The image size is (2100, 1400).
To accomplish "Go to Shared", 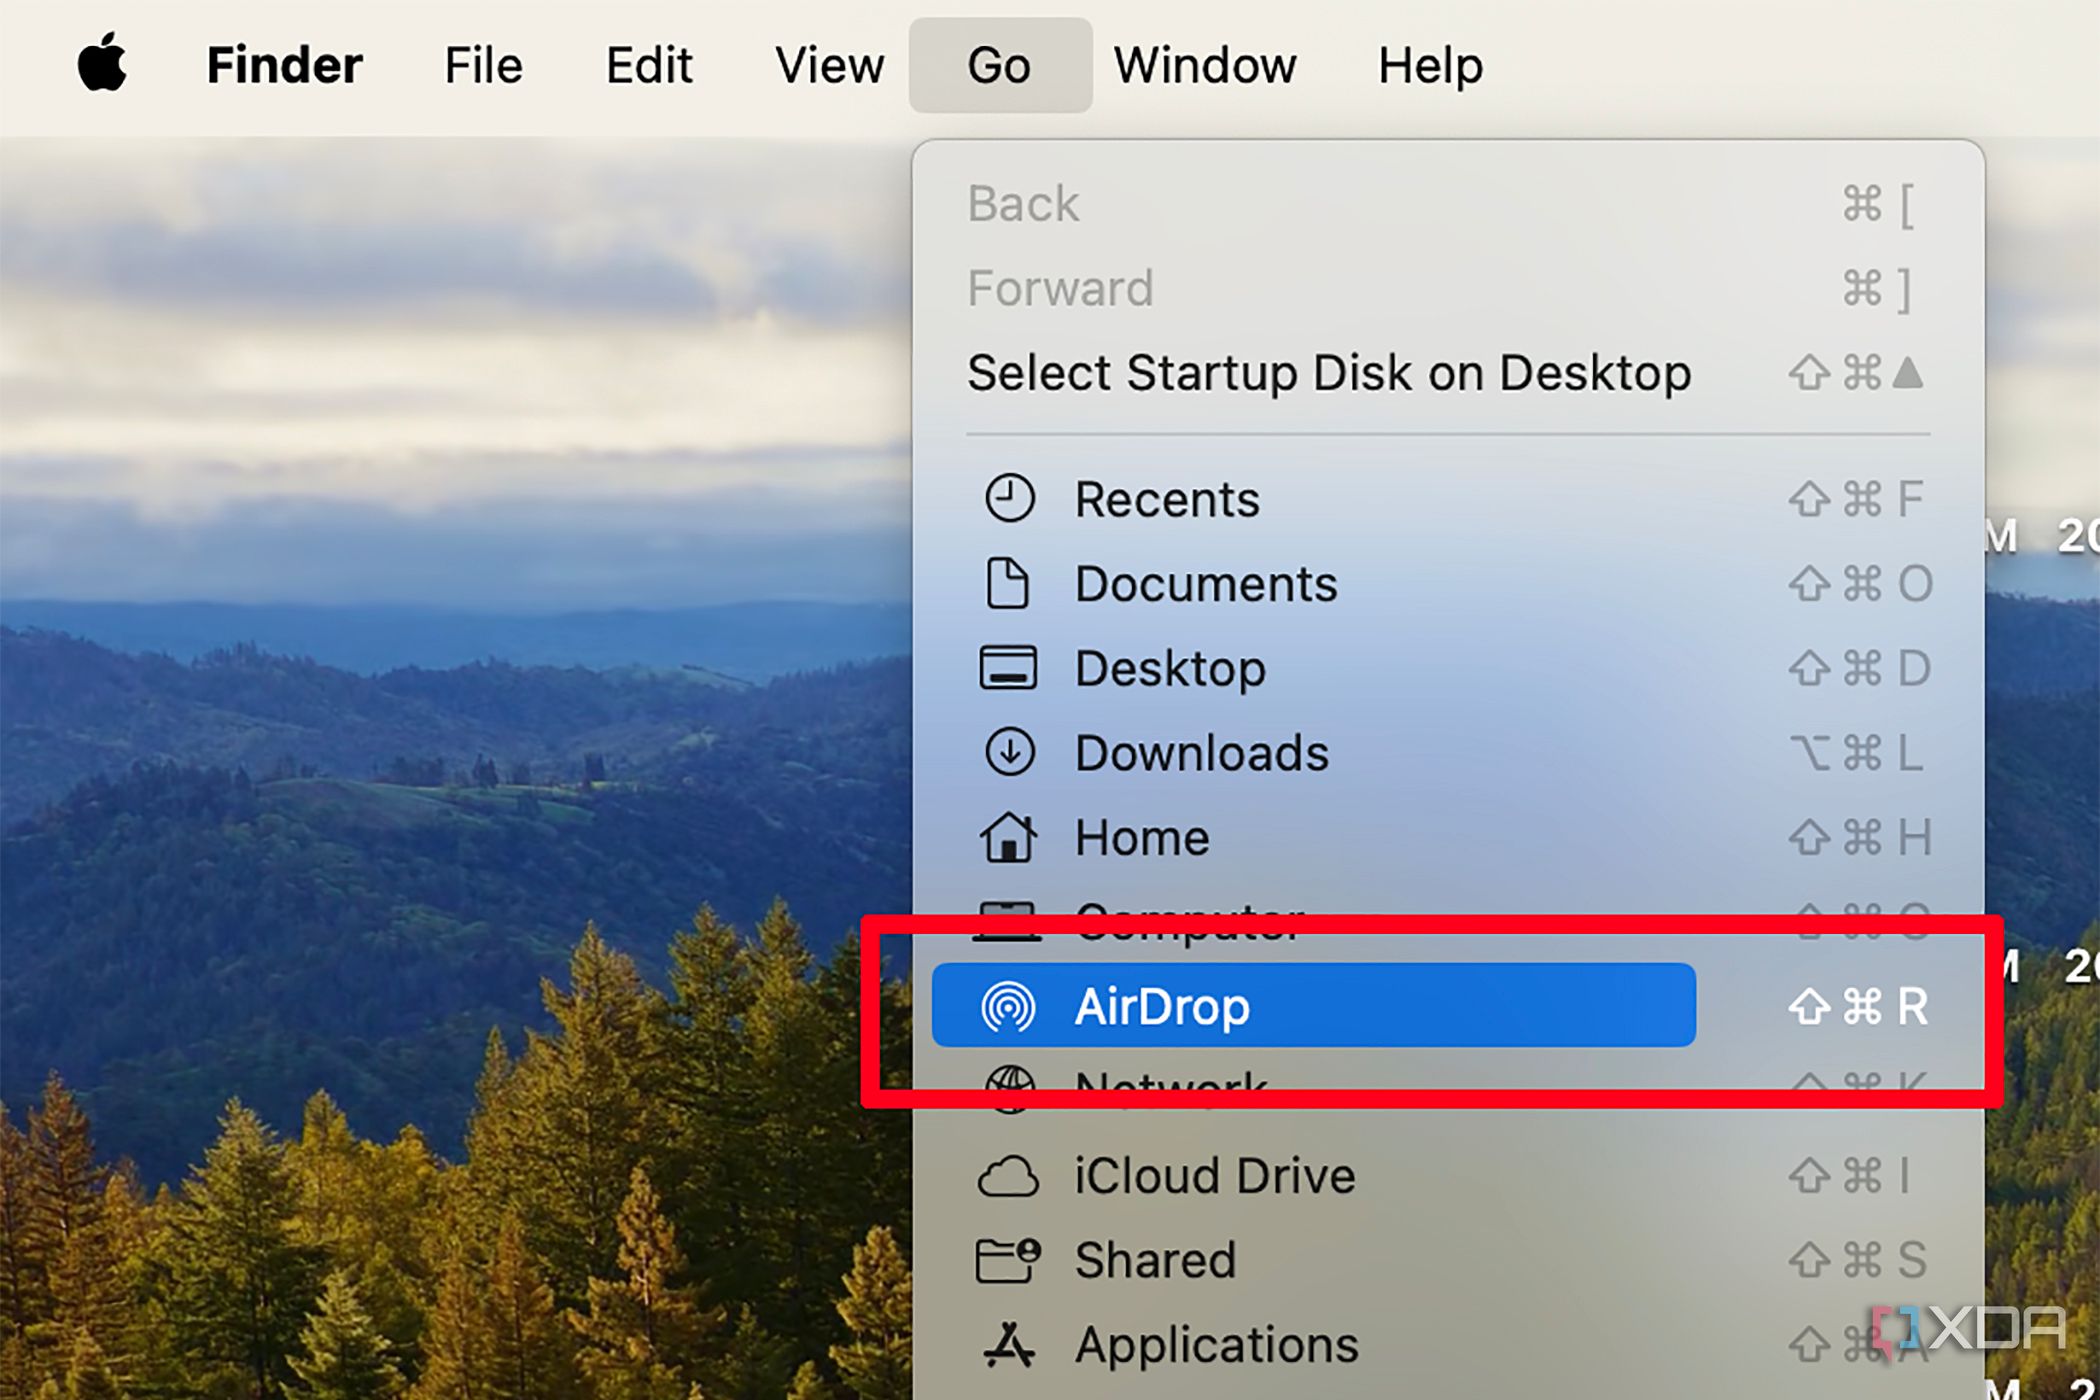I will tap(1448, 1260).
